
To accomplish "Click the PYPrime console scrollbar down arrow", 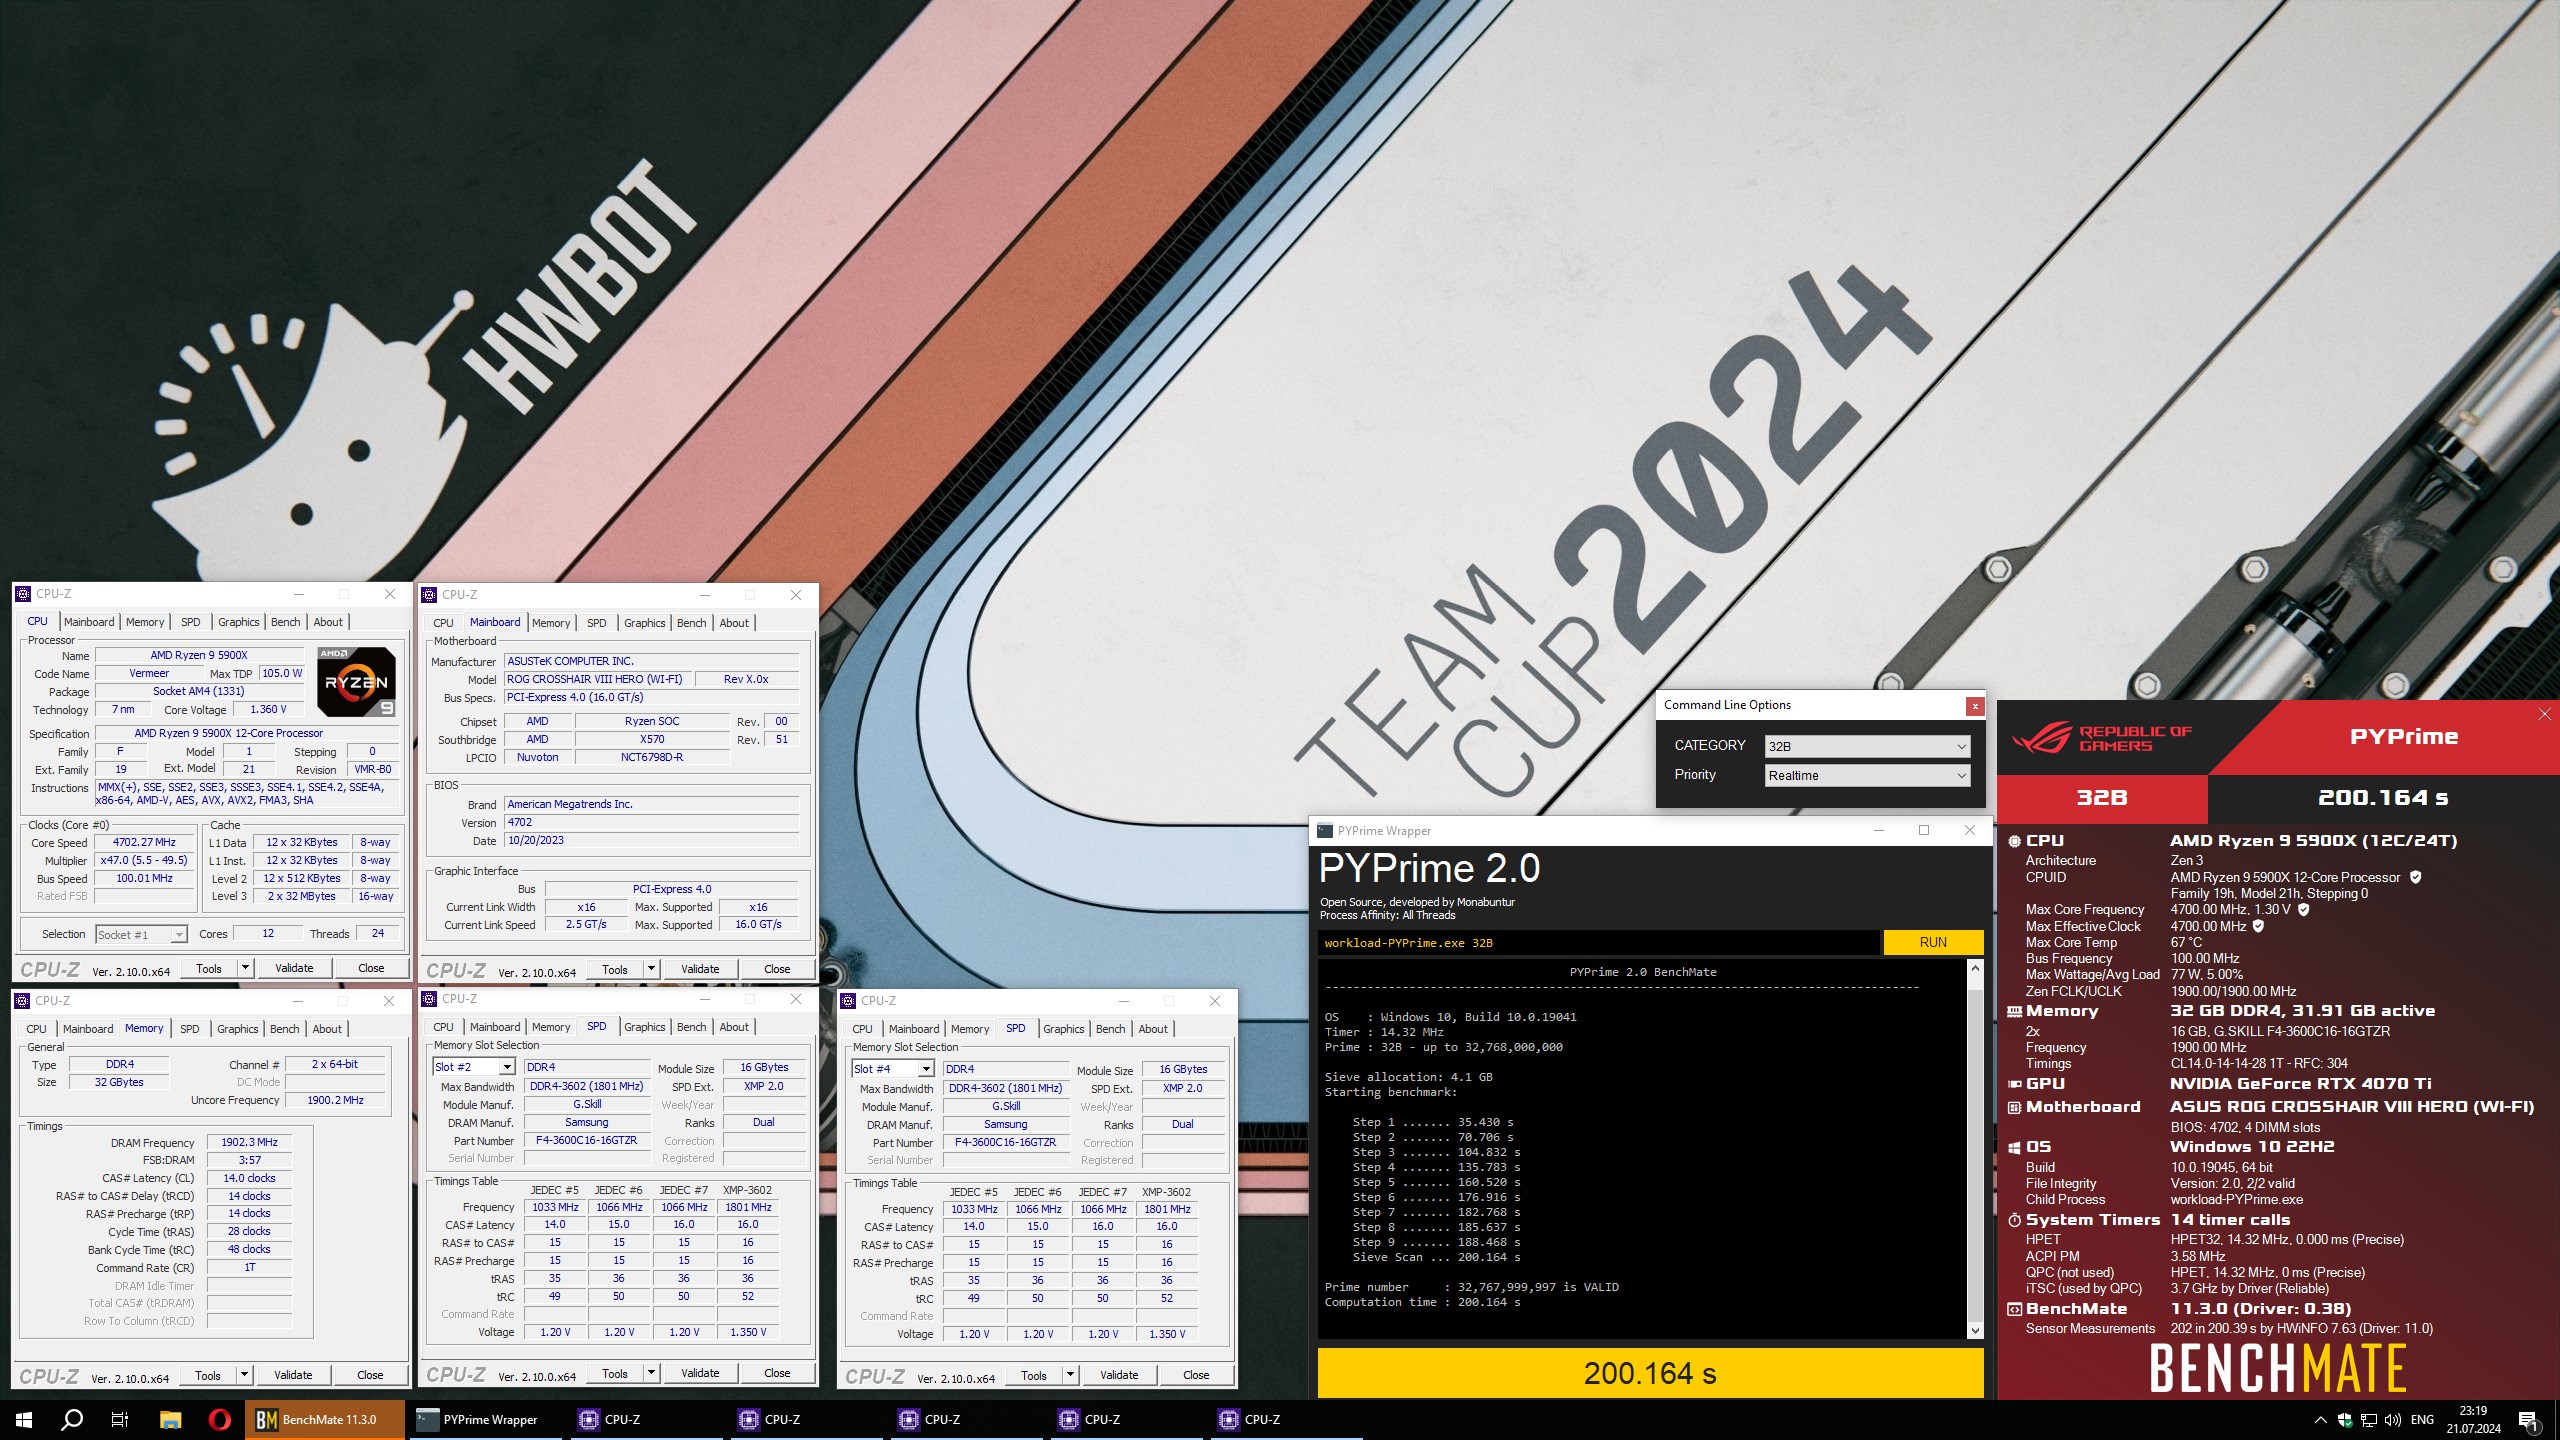I will click(1975, 1331).
